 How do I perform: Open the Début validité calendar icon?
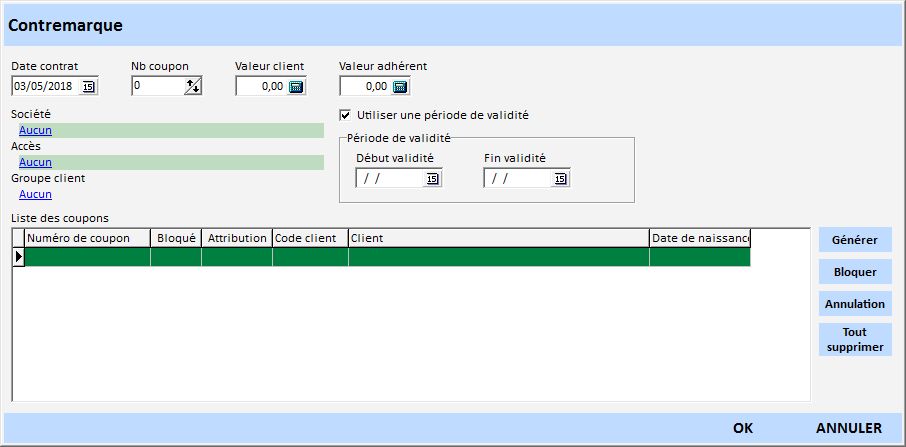(x=432, y=179)
